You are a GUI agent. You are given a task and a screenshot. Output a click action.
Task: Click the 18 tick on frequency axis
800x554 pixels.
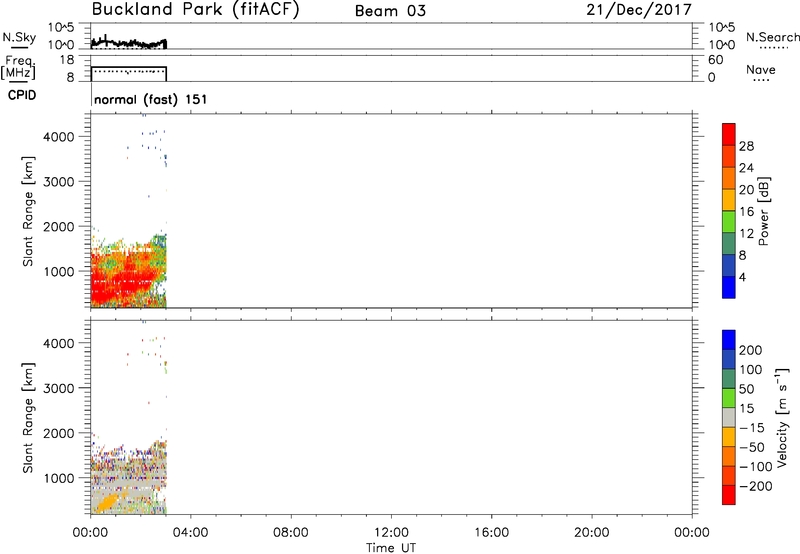67,60
